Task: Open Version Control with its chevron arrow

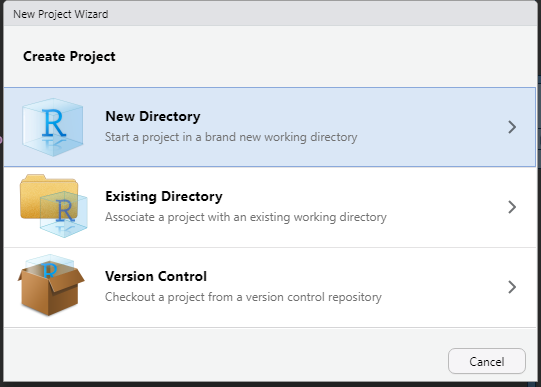Action: tap(512, 287)
